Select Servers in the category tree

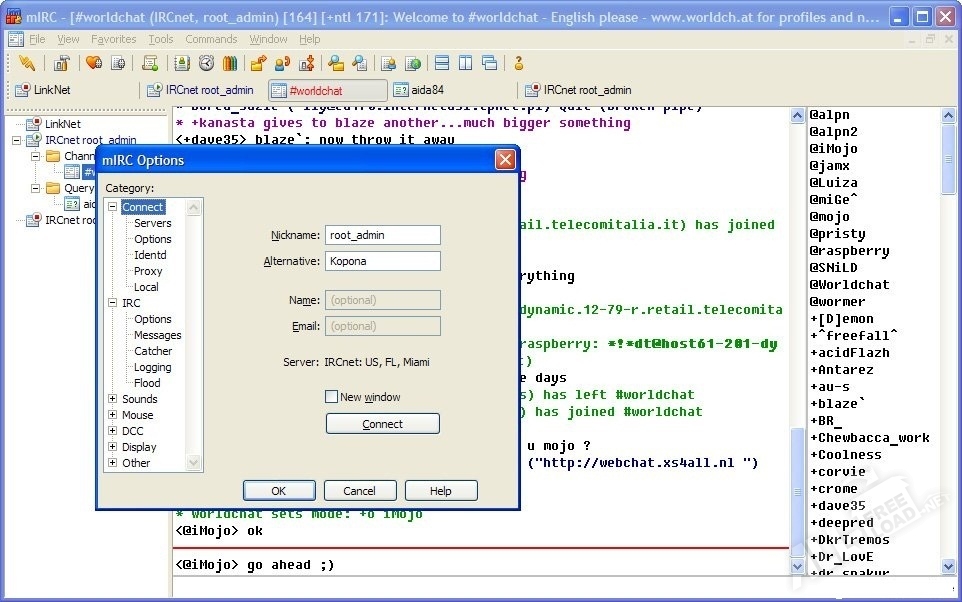click(153, 223)
